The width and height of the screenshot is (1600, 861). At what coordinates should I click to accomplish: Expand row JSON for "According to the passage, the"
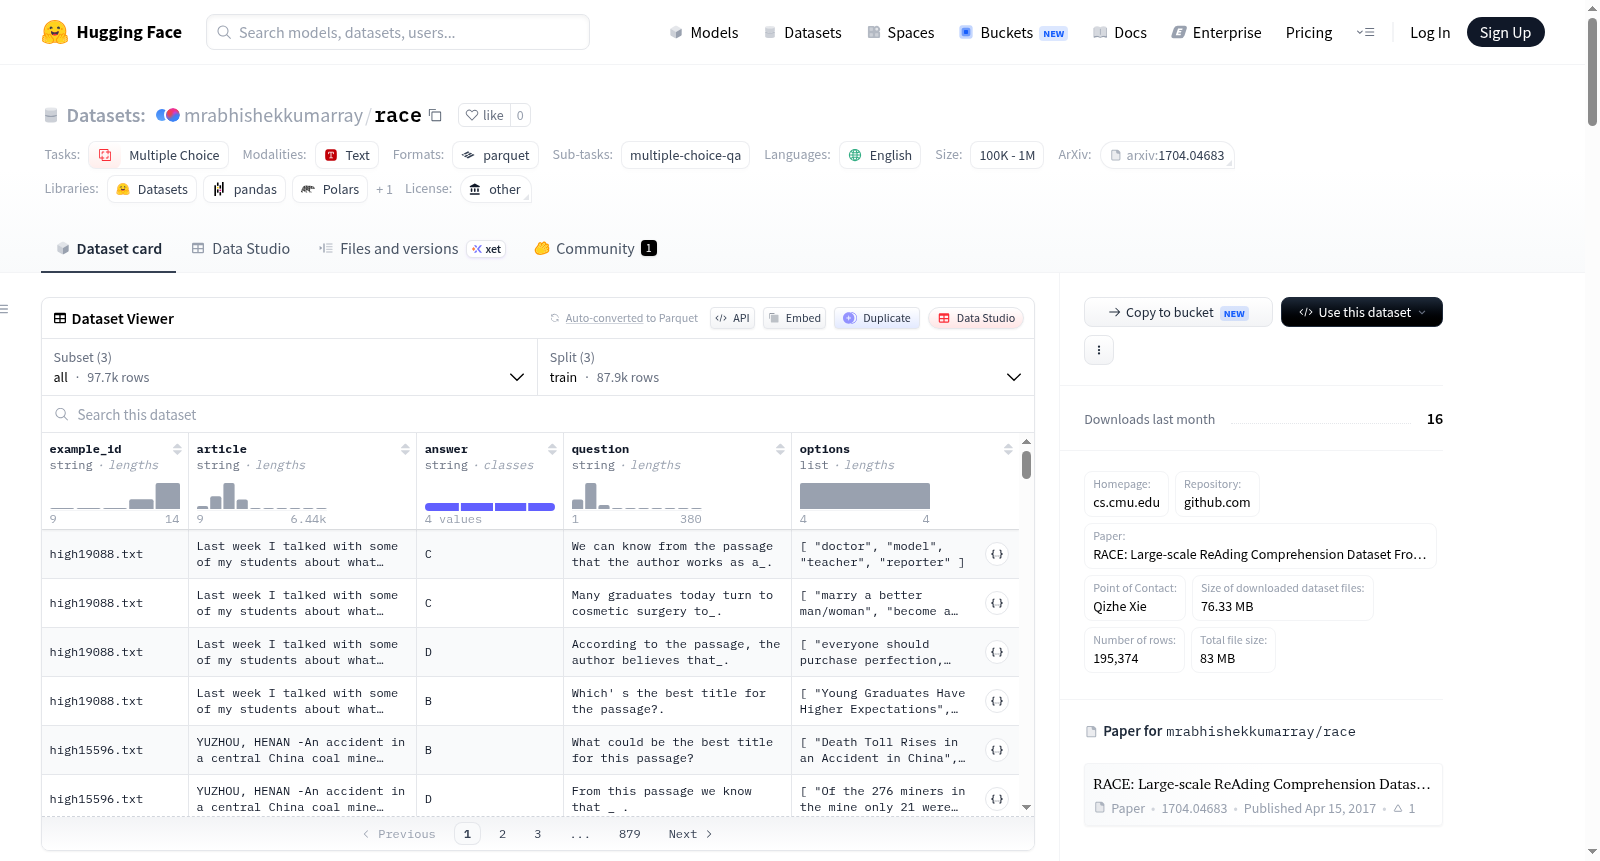click(x=997, y=652)
